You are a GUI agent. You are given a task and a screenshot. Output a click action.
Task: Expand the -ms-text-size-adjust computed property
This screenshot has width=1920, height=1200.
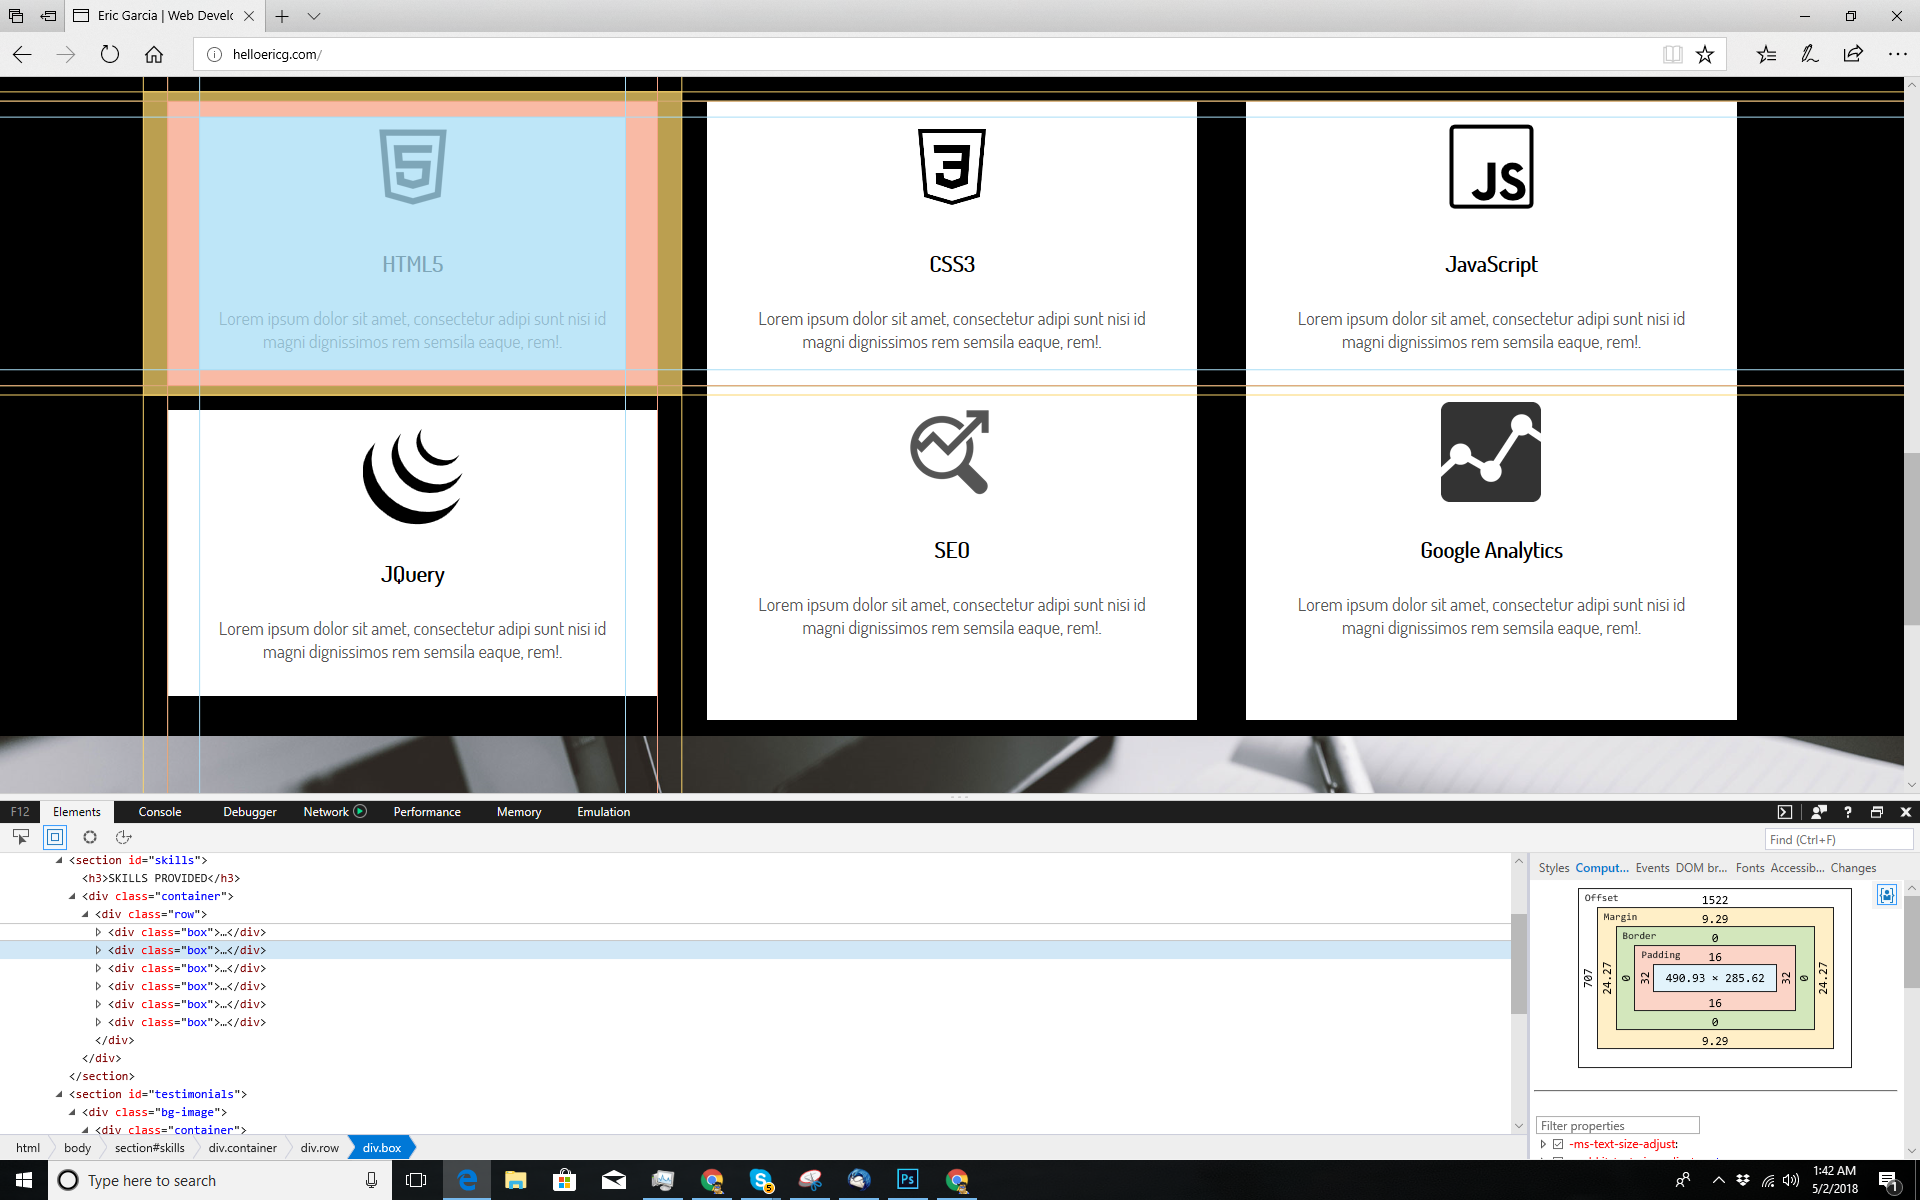tap(1543, 1144)
